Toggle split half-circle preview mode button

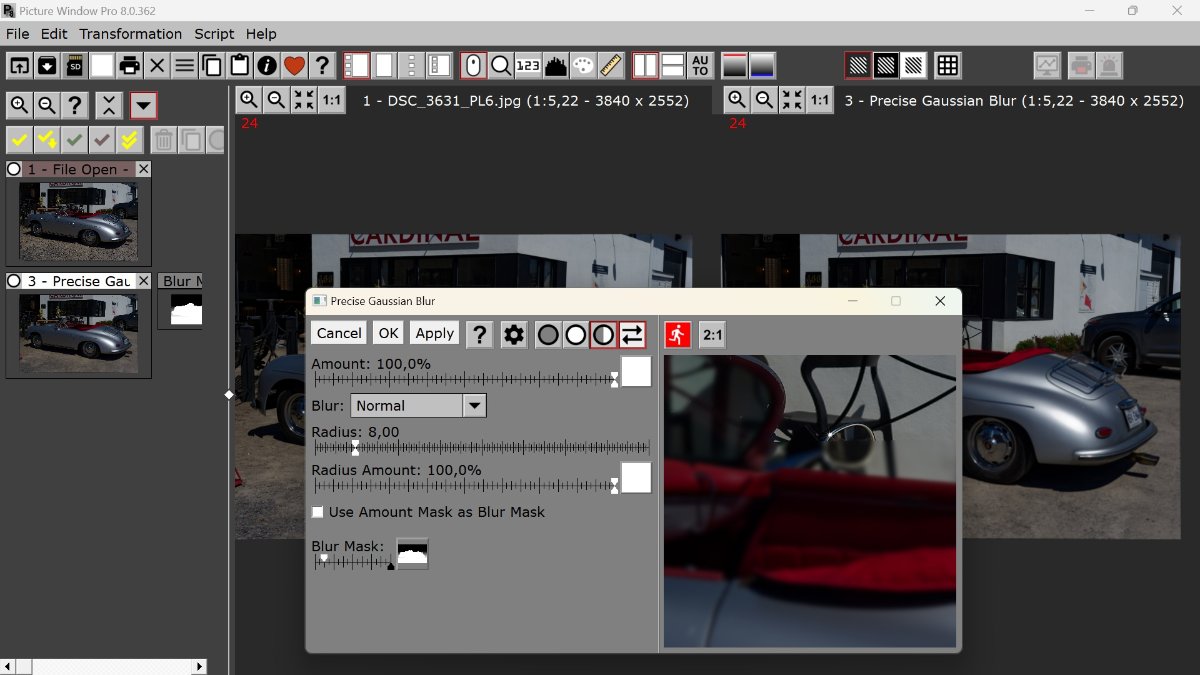pyautogui.click(x=603, y=334)
